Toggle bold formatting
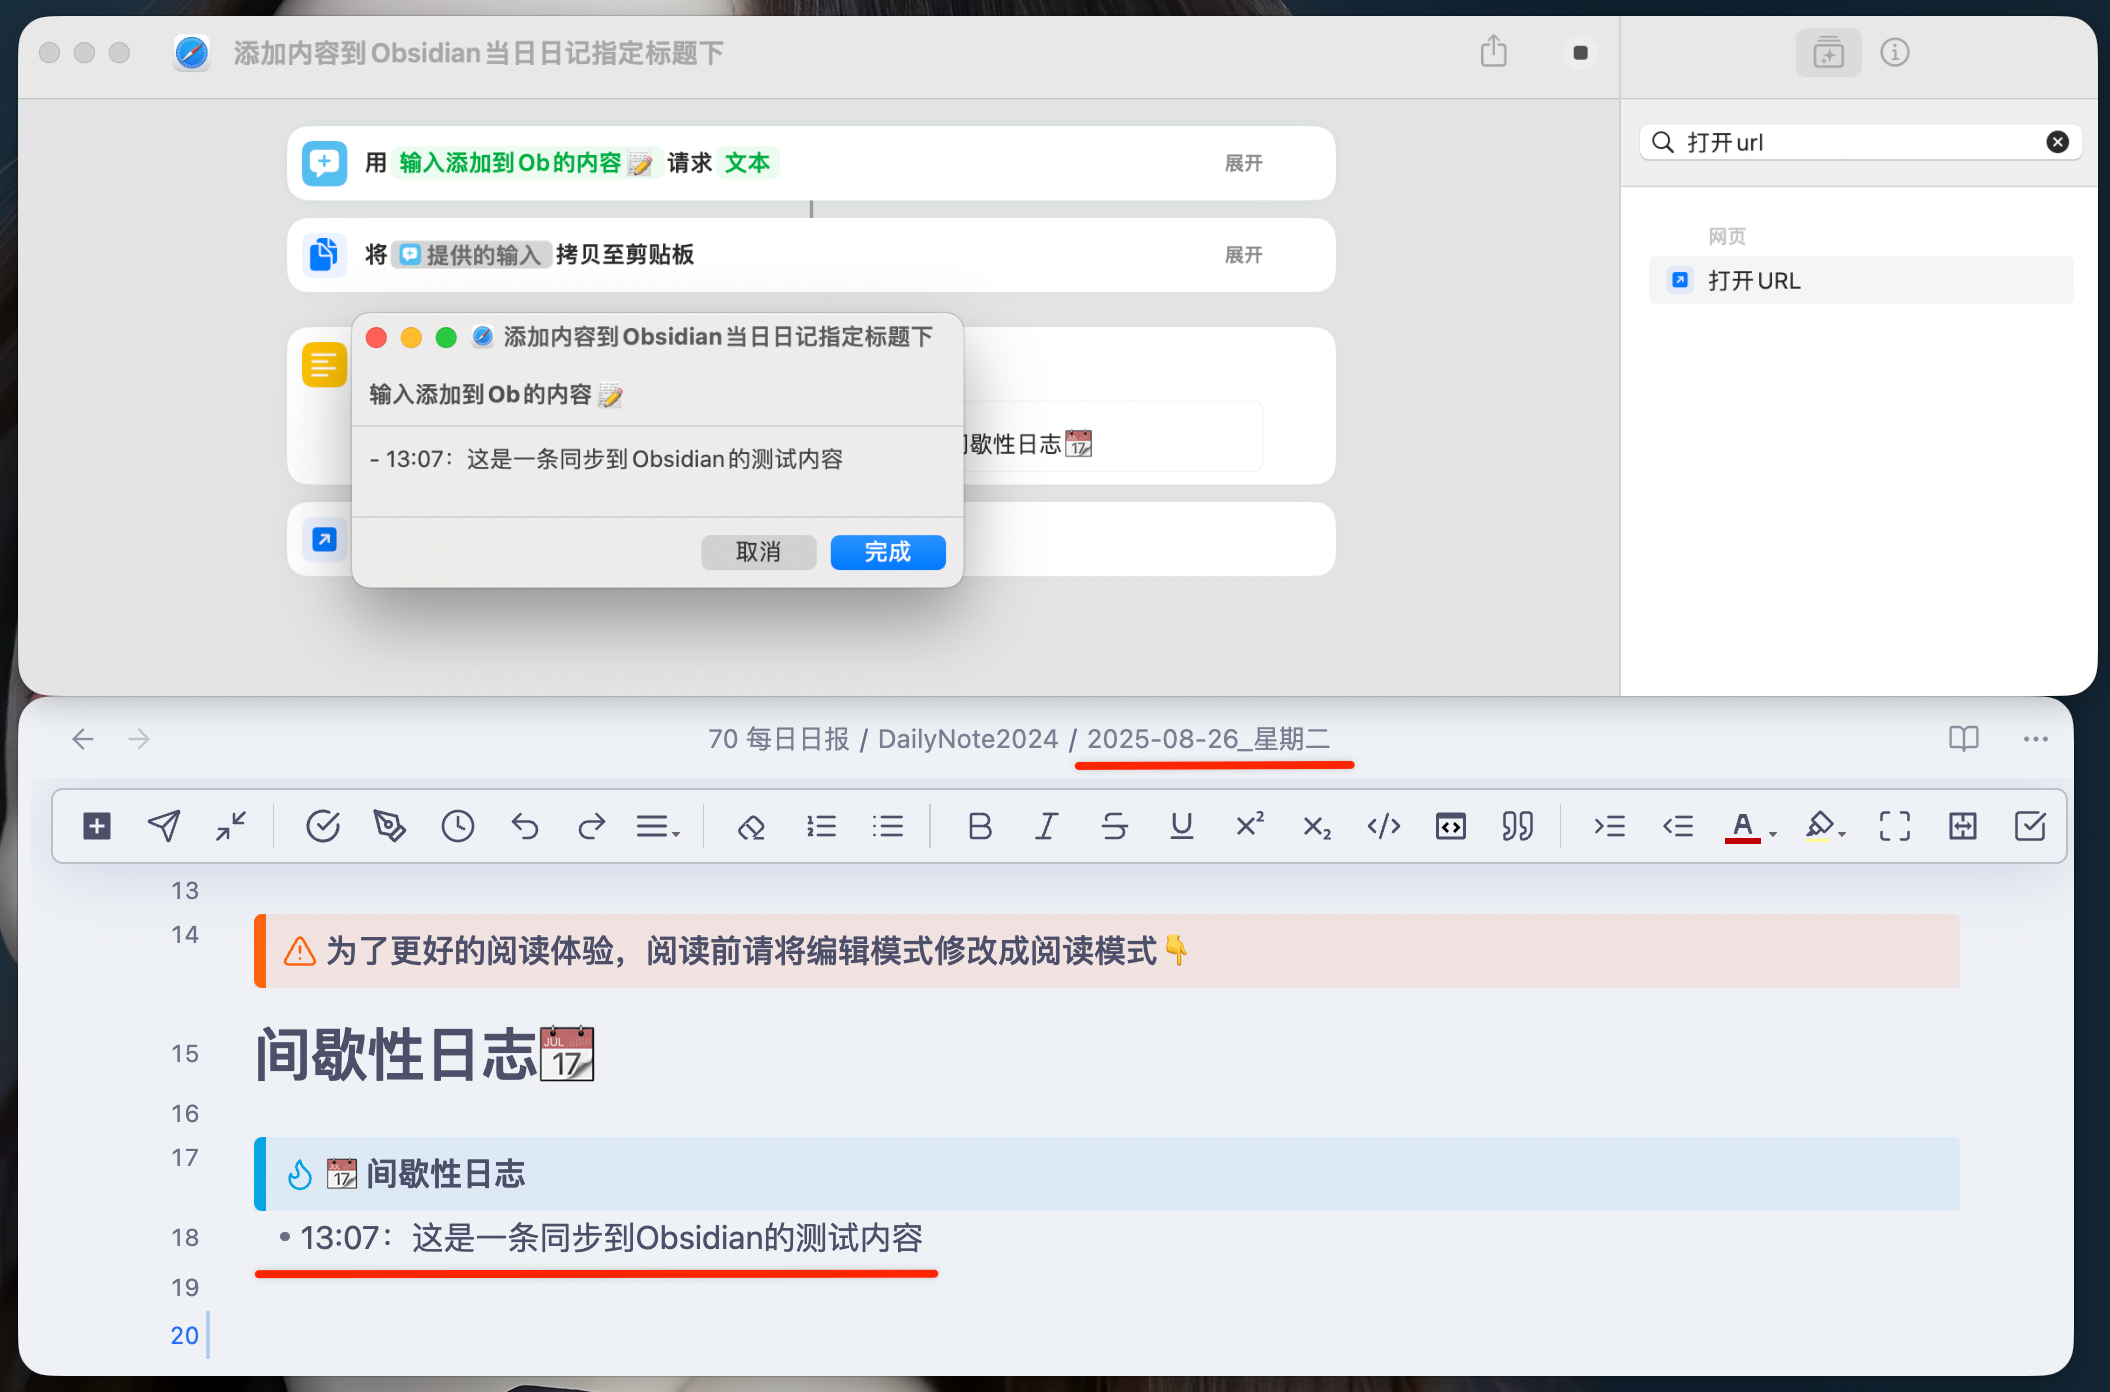 (980, 826)
